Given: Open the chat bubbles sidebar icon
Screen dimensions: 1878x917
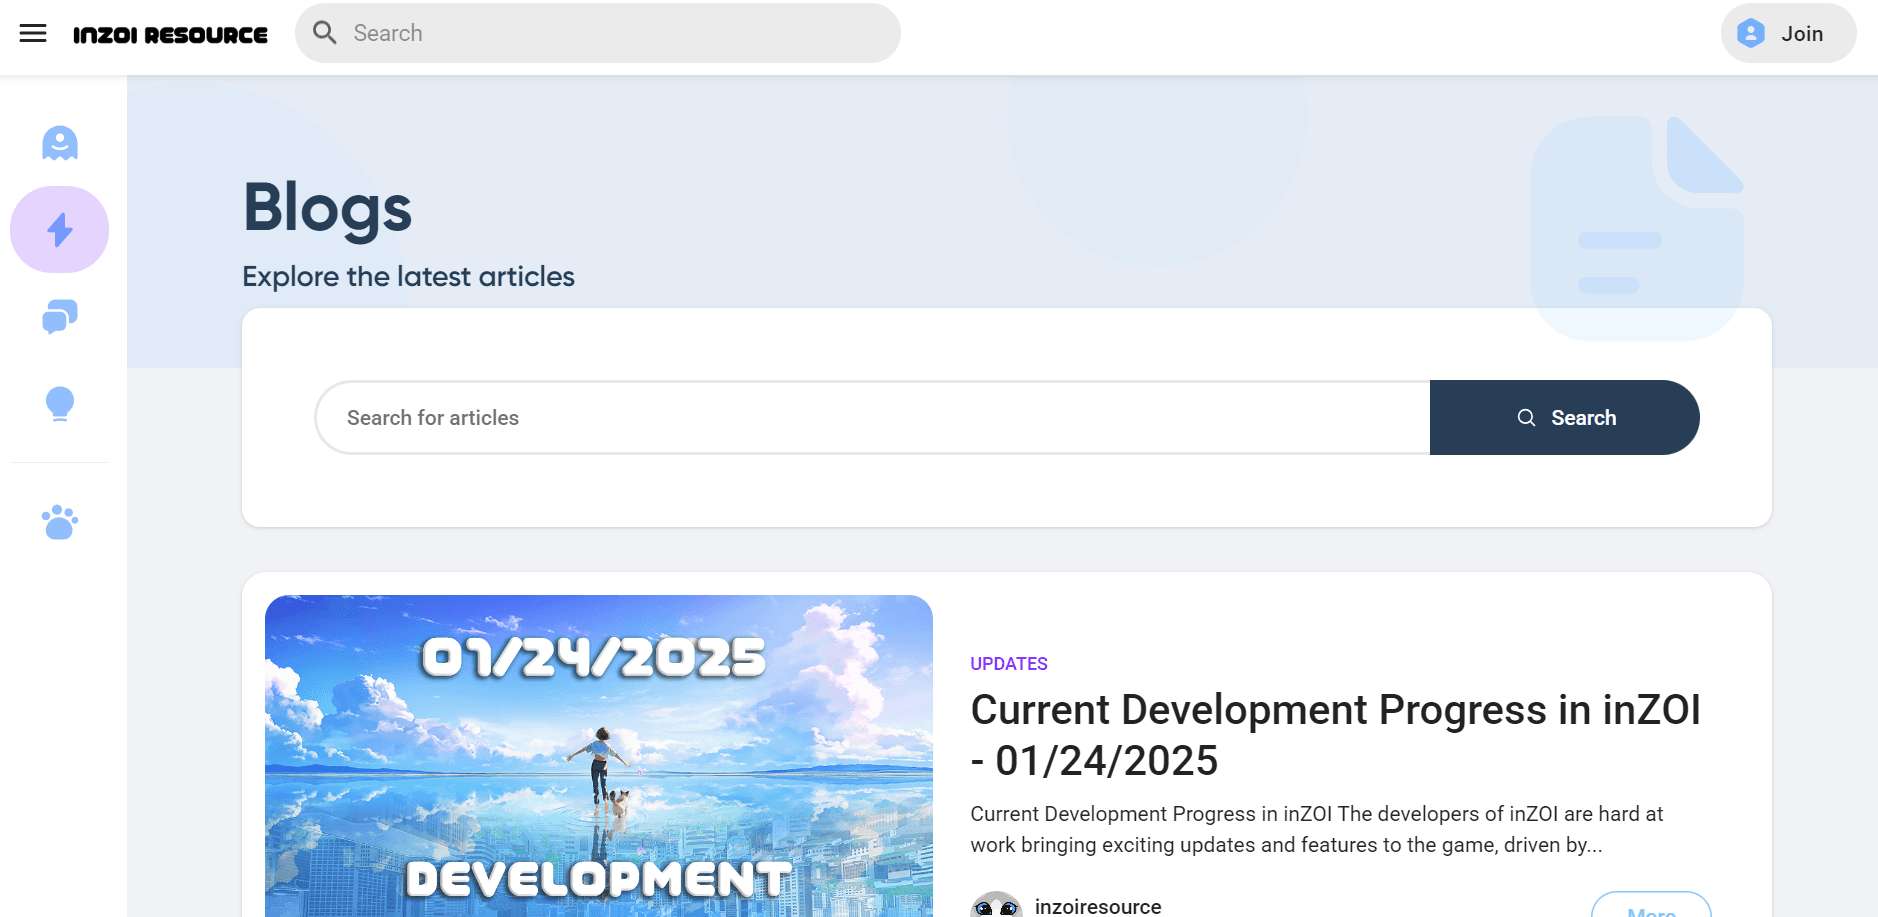Looking at the screenshot, I should (60, 317).
